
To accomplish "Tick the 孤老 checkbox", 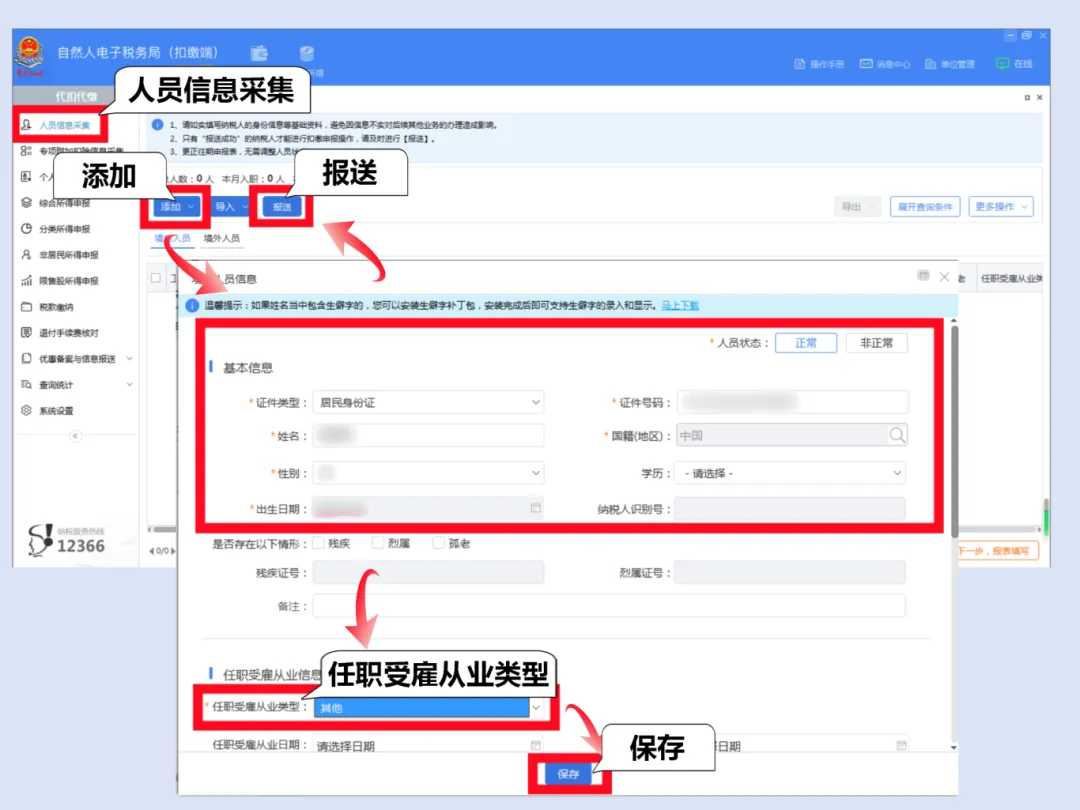I will tap(438, 543).
